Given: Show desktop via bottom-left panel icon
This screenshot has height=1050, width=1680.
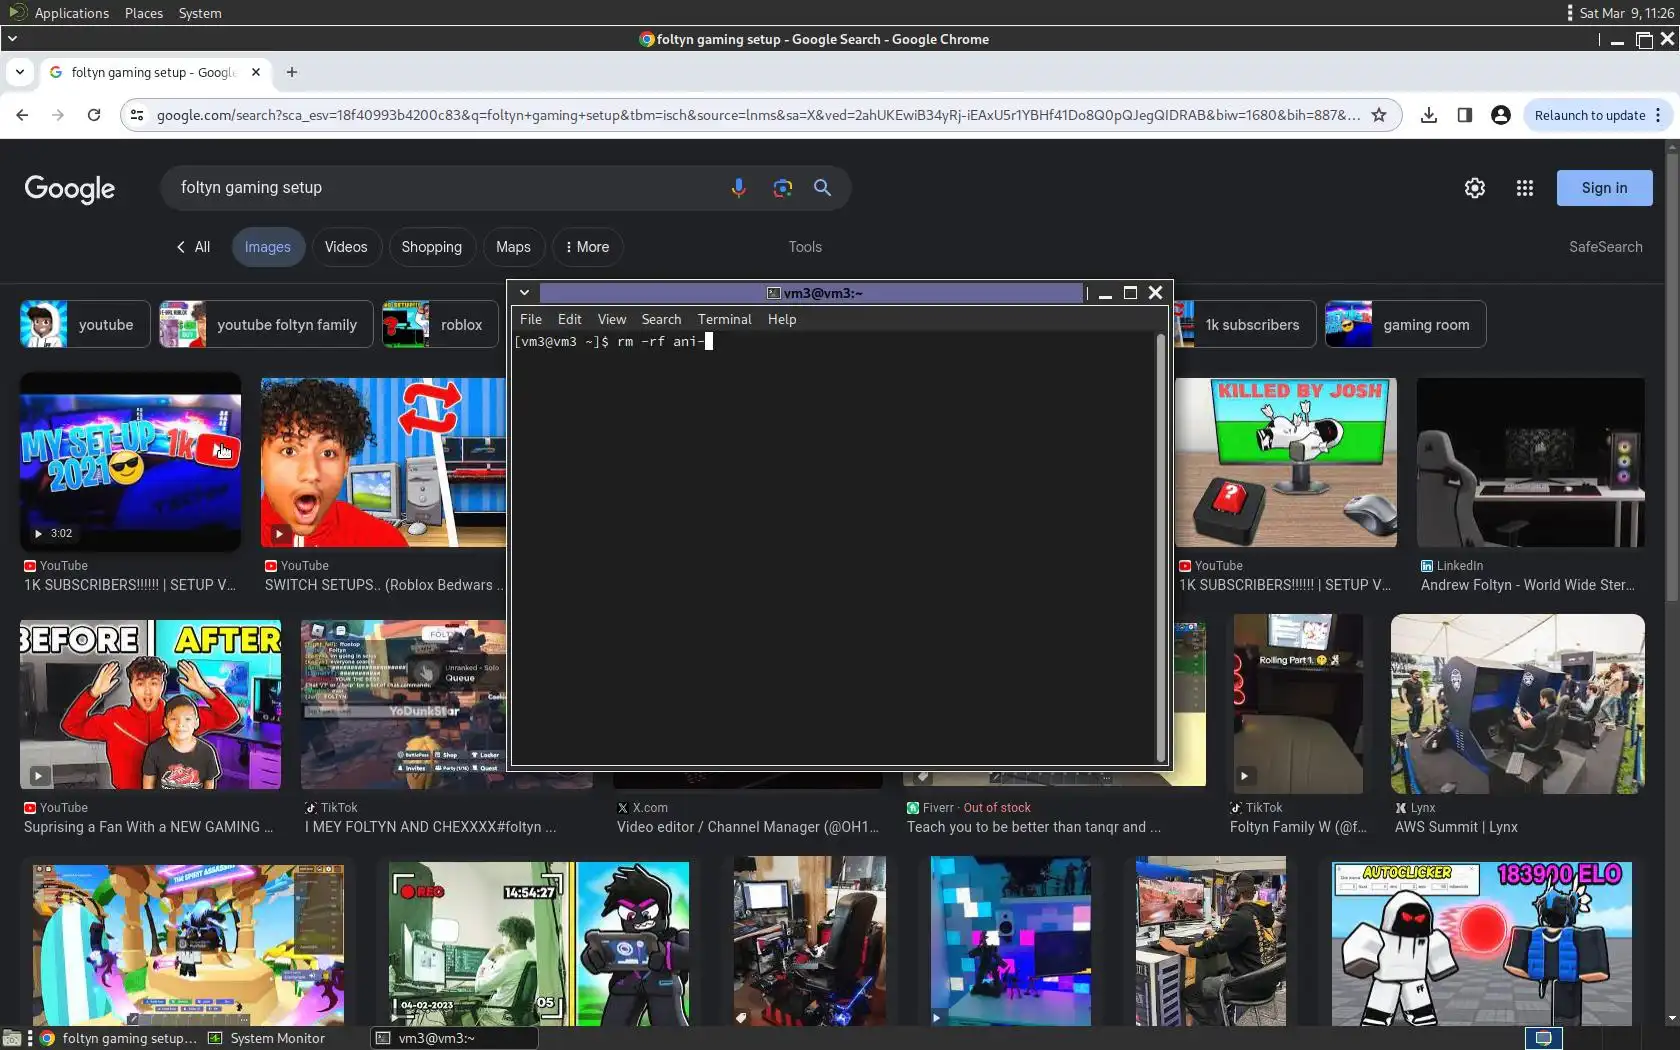Looking at the screenshot, I should 11,1038.
